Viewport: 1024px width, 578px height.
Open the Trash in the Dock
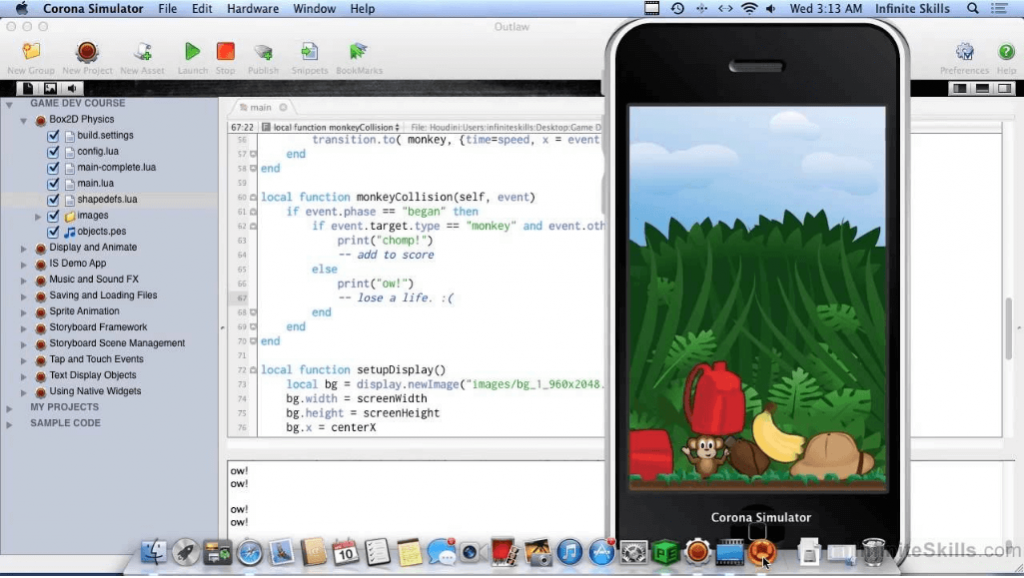click(x=873, y=553)
